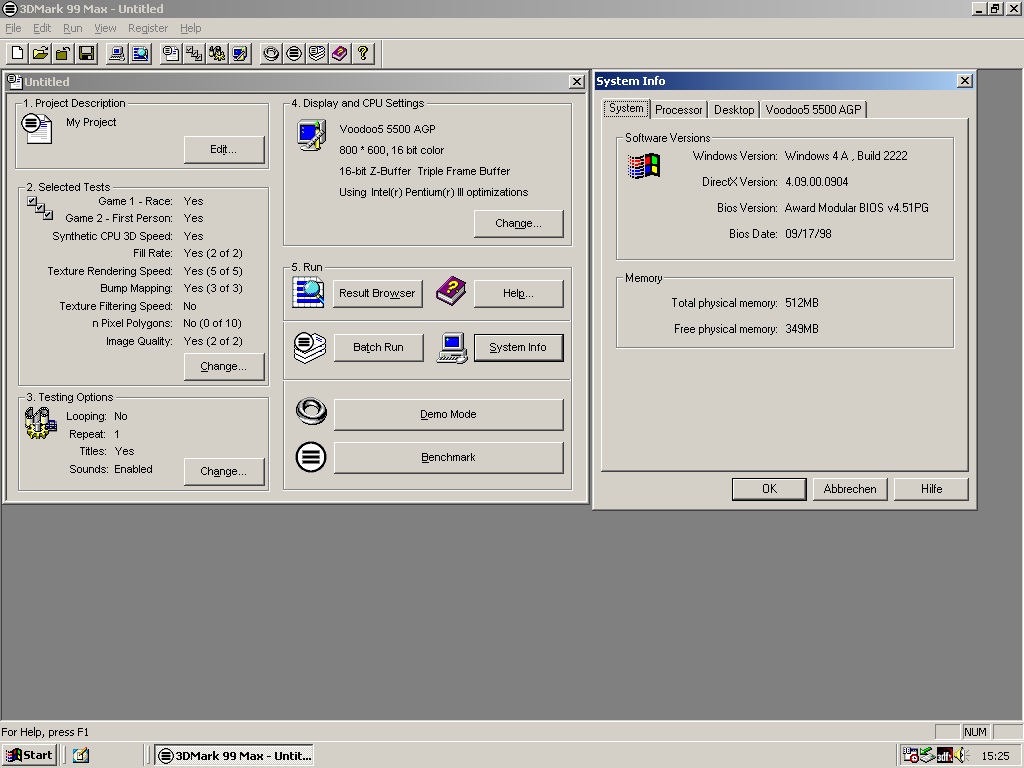Click the purple help book toolbar icon
1024x768 pixels.
pos(339,53)
